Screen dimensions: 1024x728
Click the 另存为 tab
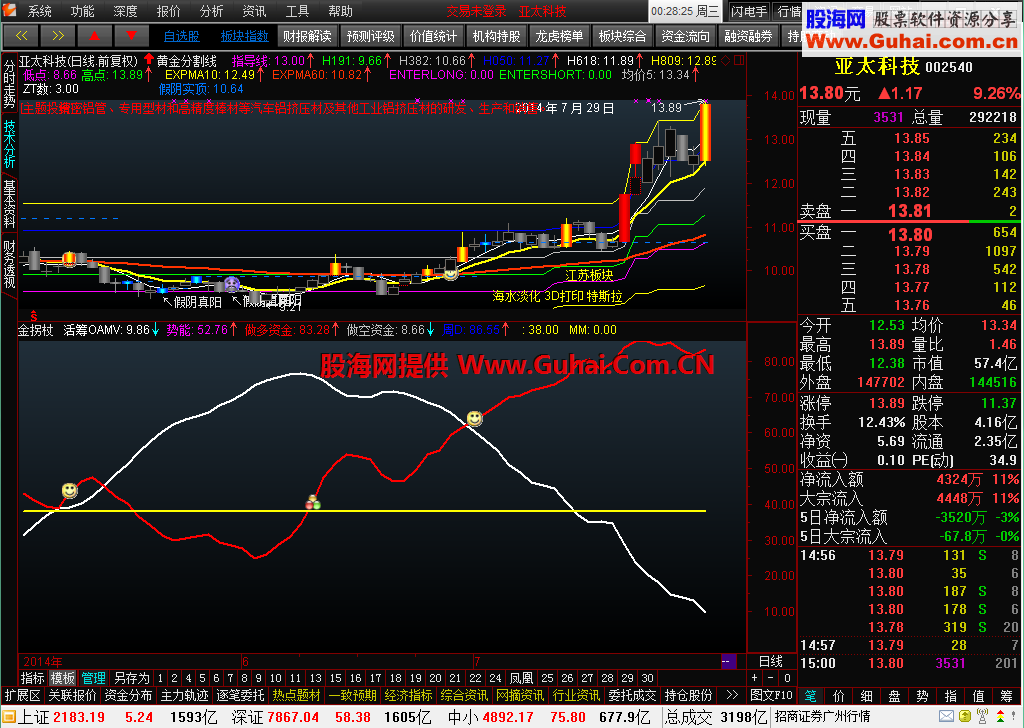tap(131, 678)
